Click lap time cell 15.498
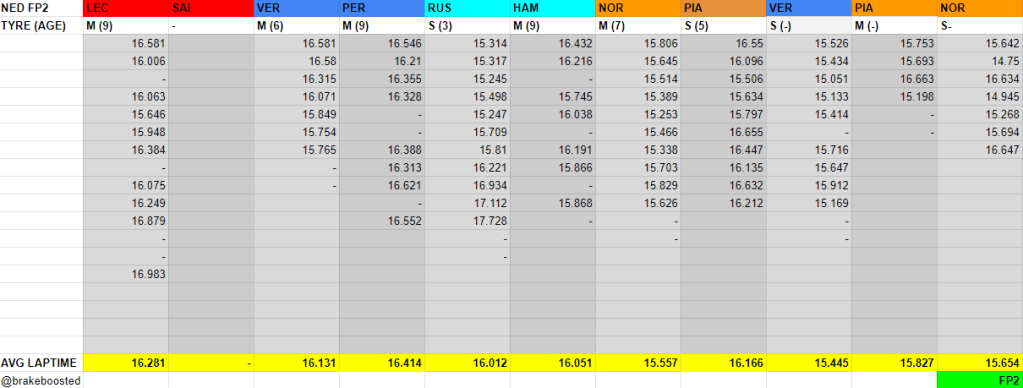The image size is (1023, 388). (x=467, y=97)
